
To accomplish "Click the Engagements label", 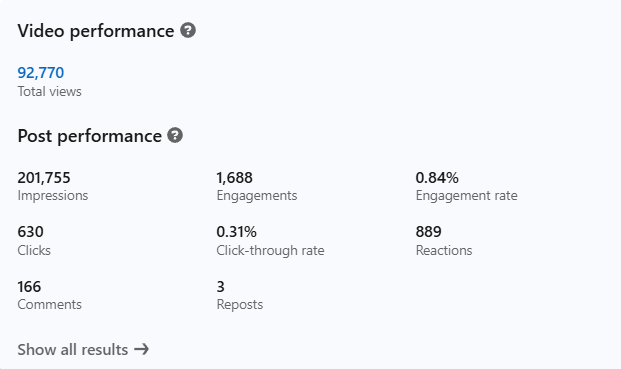I will coord(257,196).
